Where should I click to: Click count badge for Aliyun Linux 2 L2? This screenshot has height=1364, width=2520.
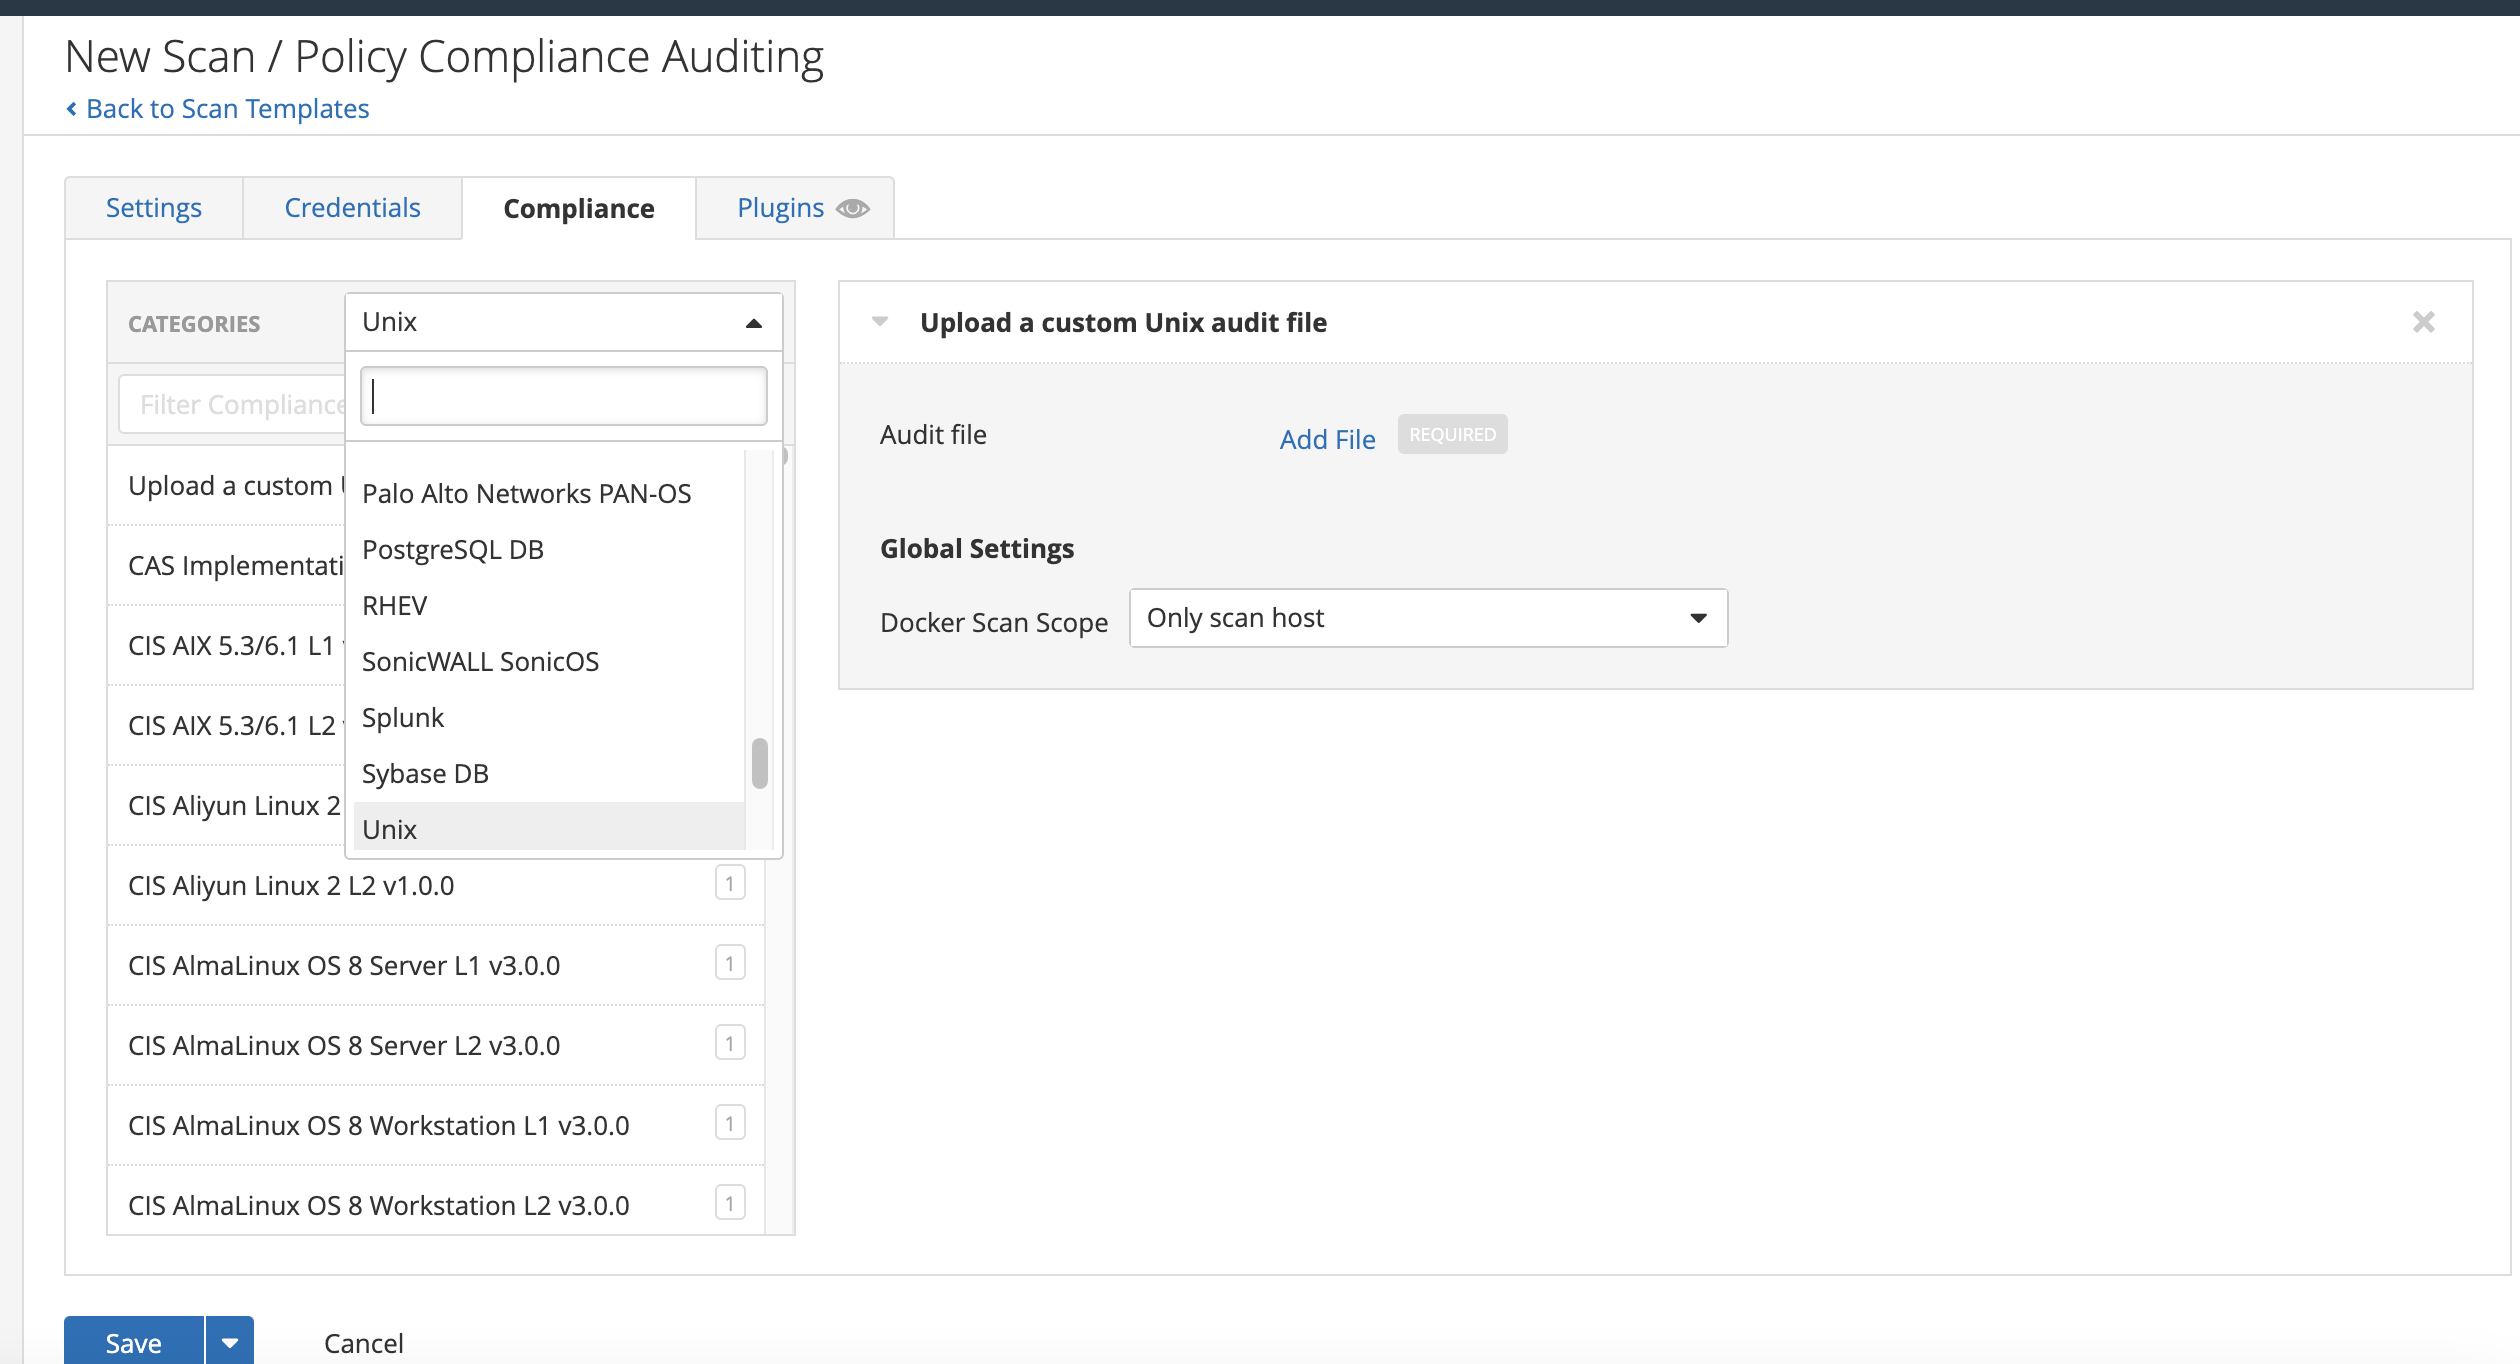(x=730, y=883)
